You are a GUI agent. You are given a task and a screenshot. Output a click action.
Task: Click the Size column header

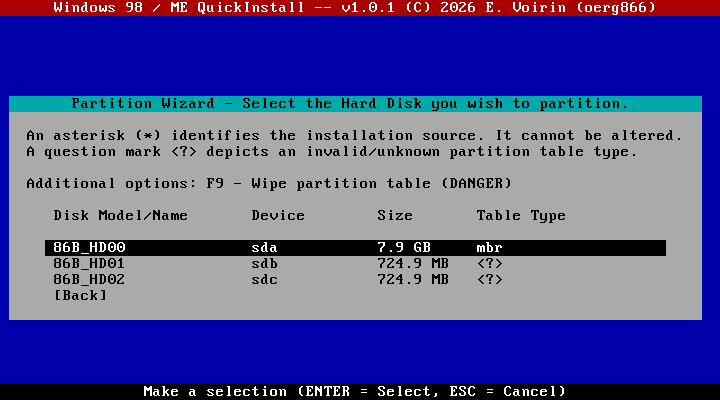395,215
